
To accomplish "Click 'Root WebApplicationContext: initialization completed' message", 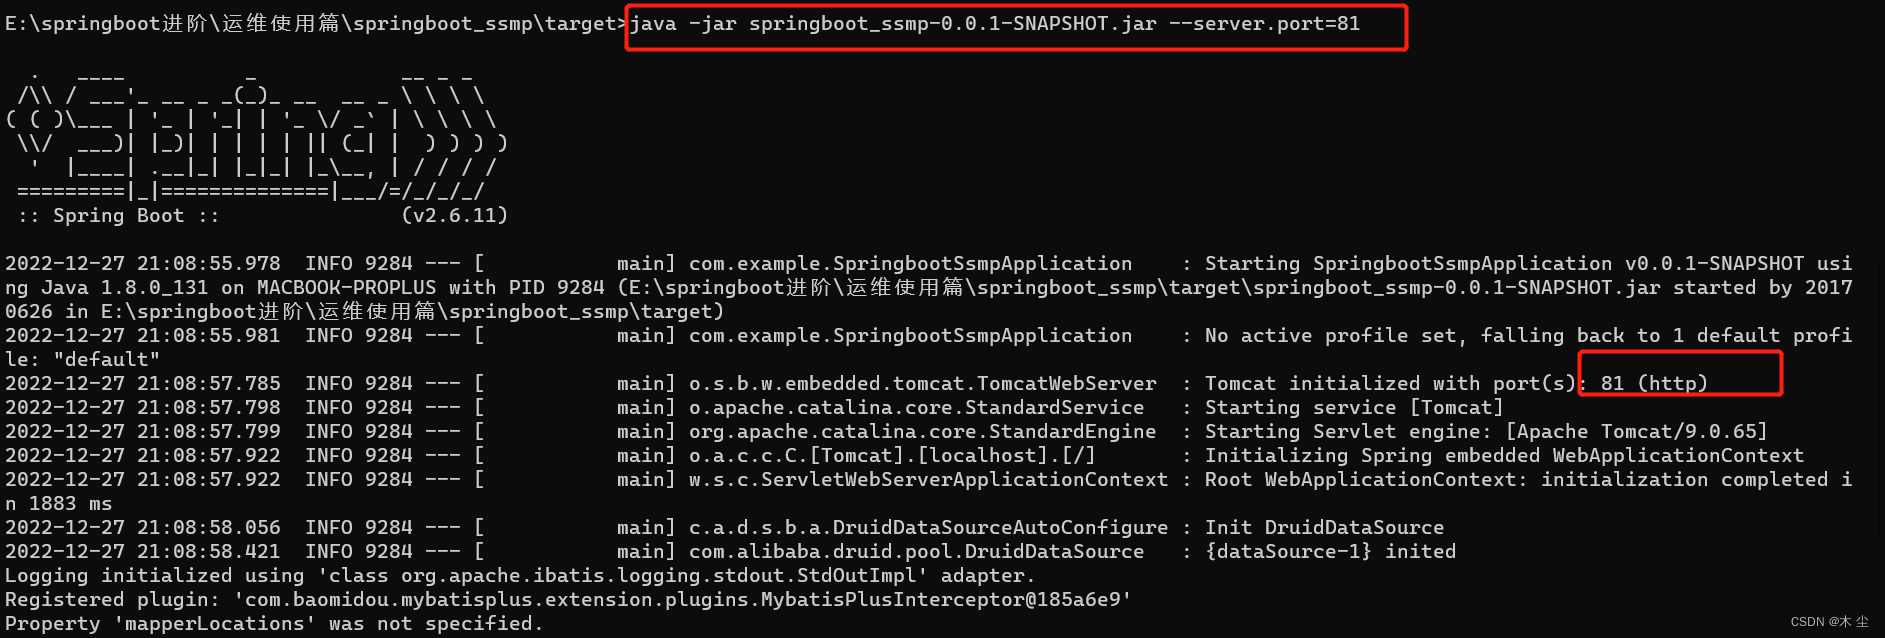I will pos(1516,479).
